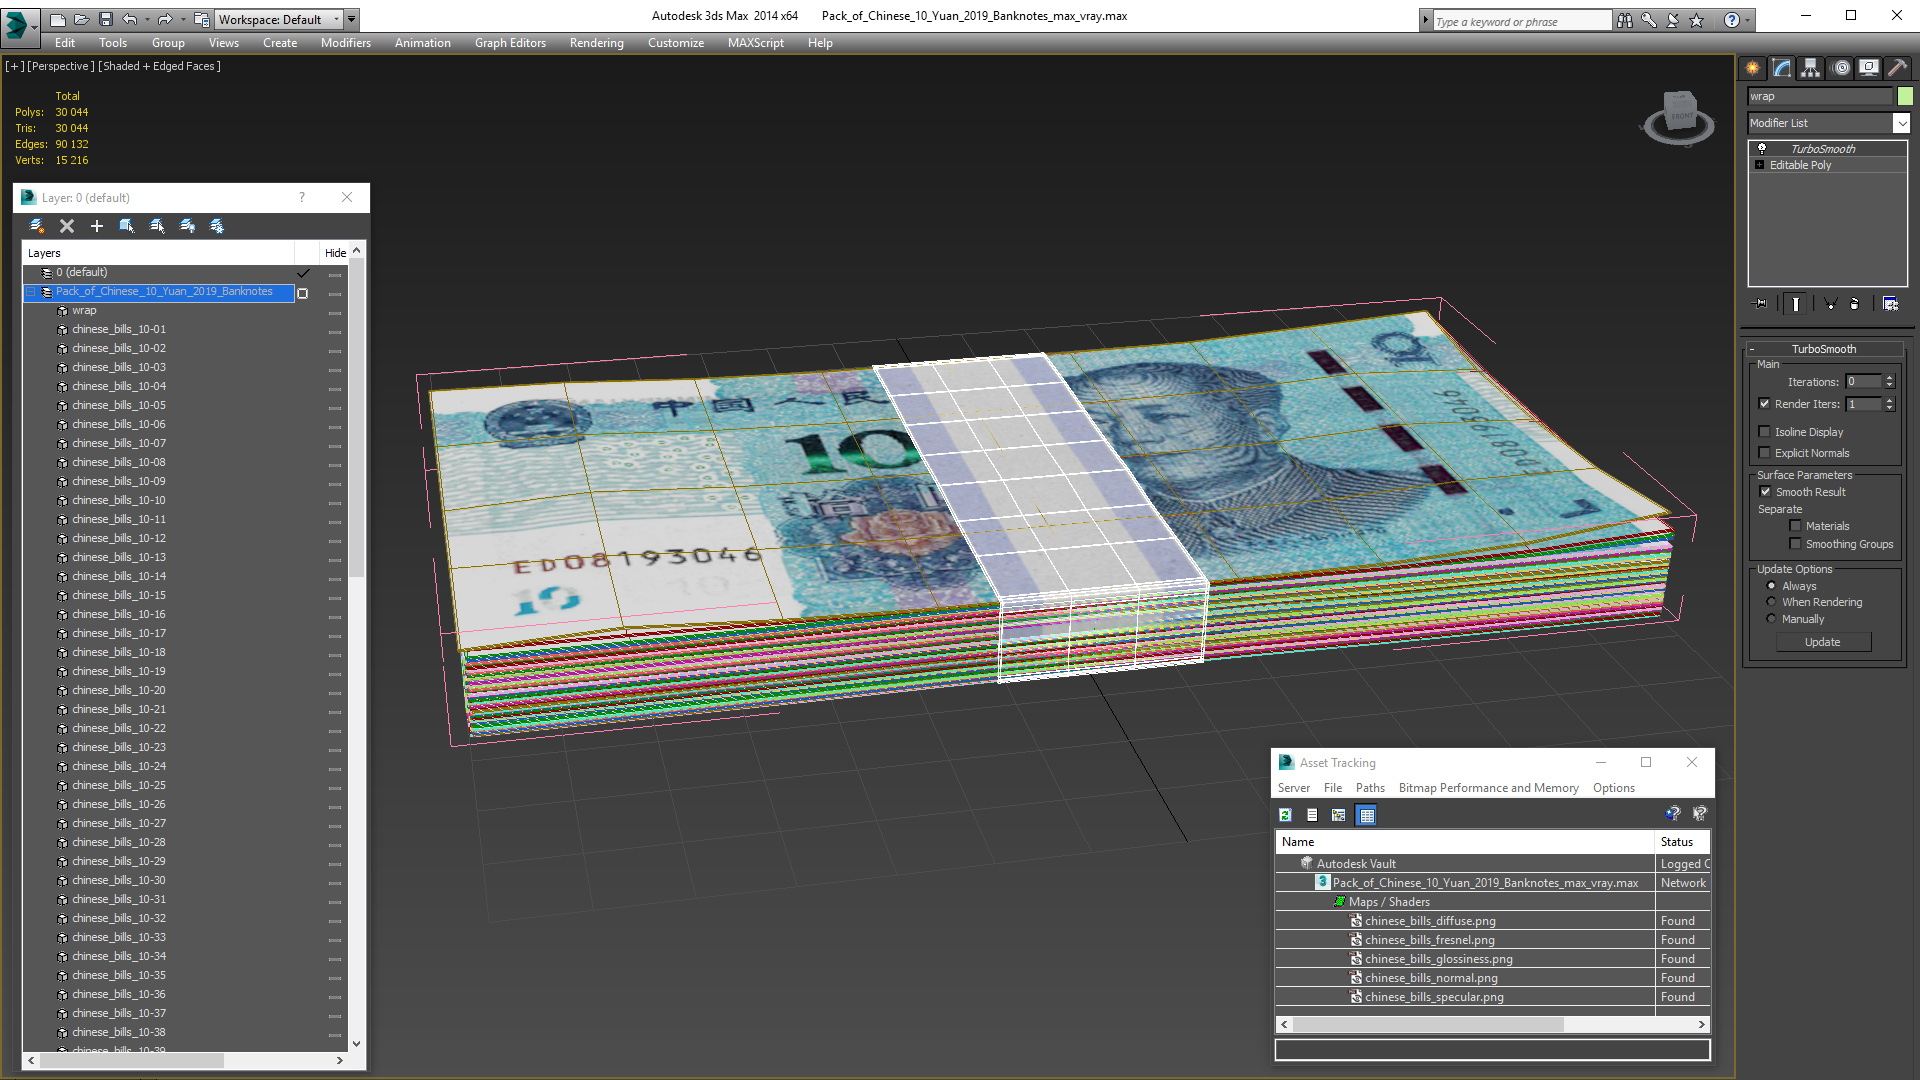This screenshot has width=1920, height=1080.
Task: Toggle Smooth Result checkbox
Action: click(1765, 492)
